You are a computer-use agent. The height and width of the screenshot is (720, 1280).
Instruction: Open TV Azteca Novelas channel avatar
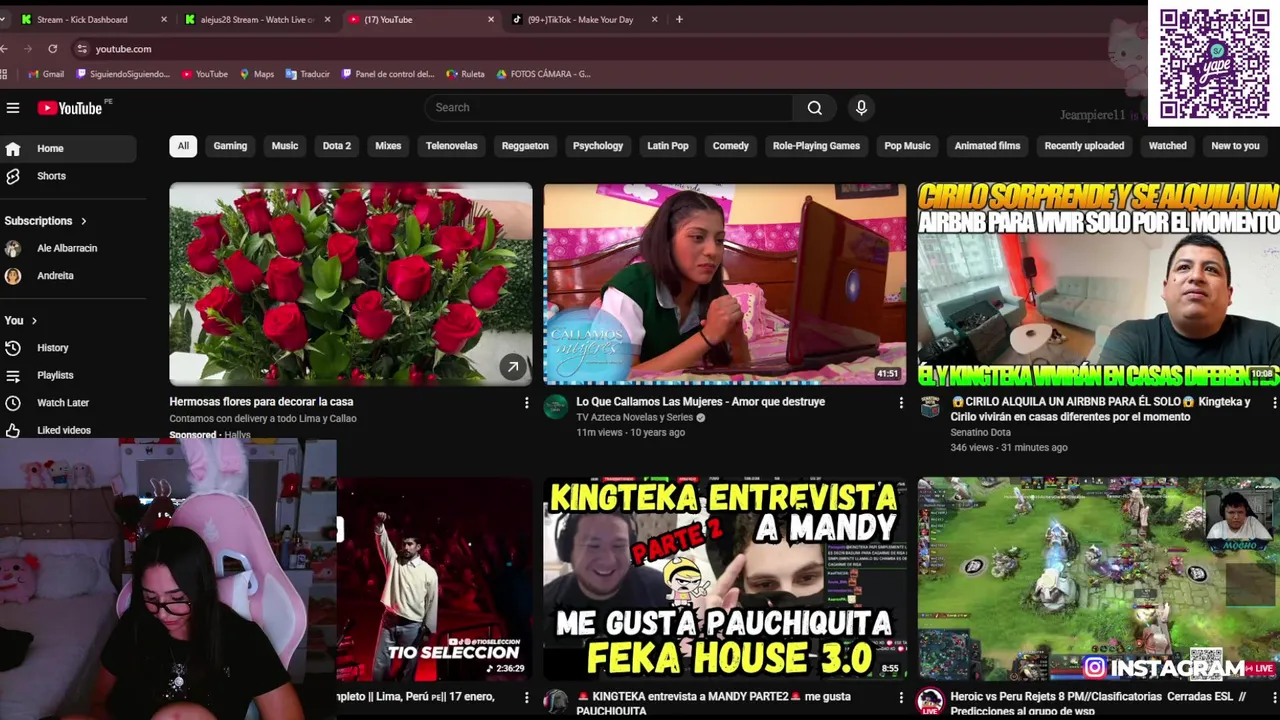pos(556,406)
